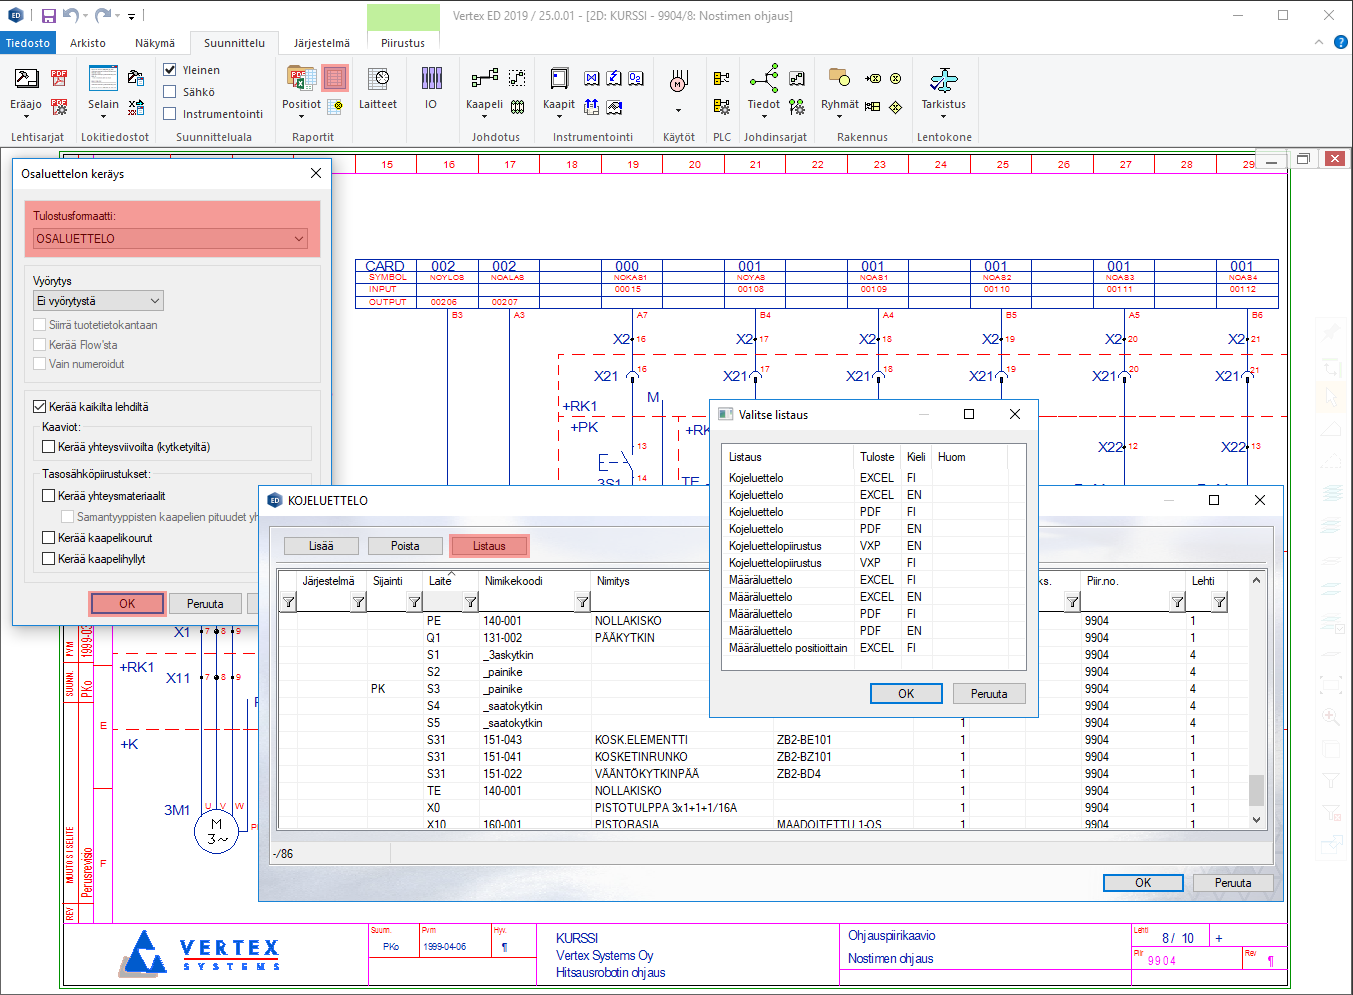Open the IO tool in ribbon
1353x995 pixels.
[x=431, y=80]
